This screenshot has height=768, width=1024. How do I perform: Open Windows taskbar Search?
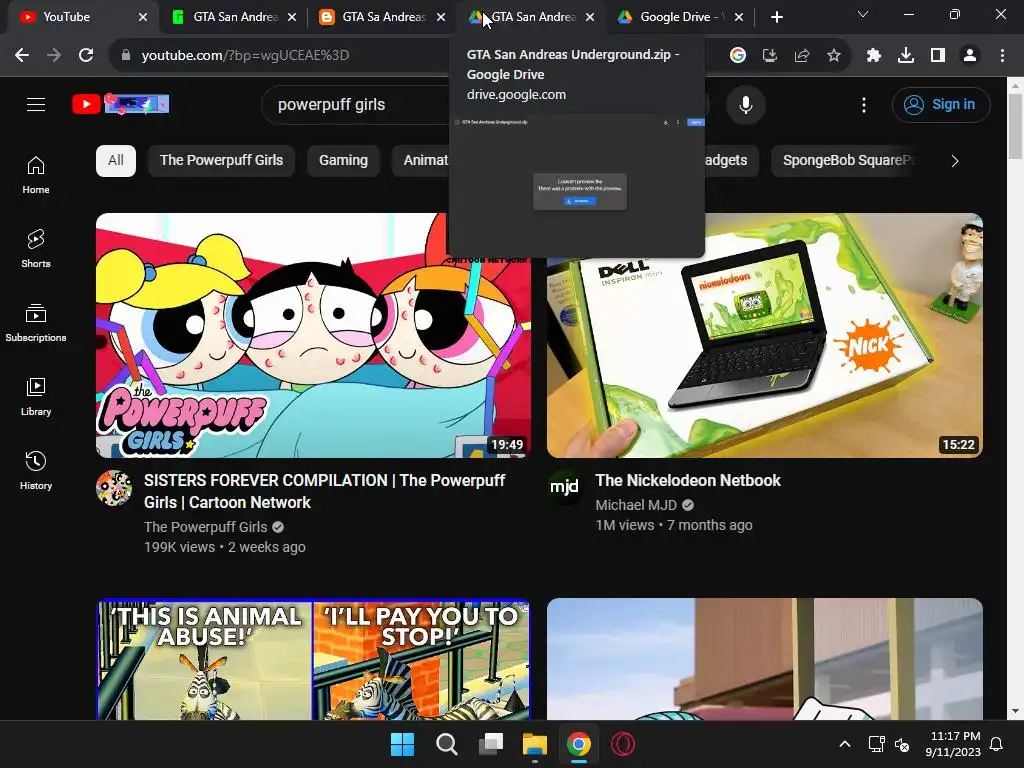point(447,744)
